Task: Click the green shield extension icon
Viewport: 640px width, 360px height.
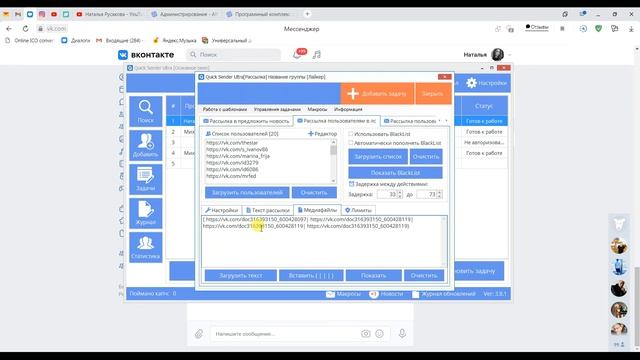Action: (x=598, y=29)
